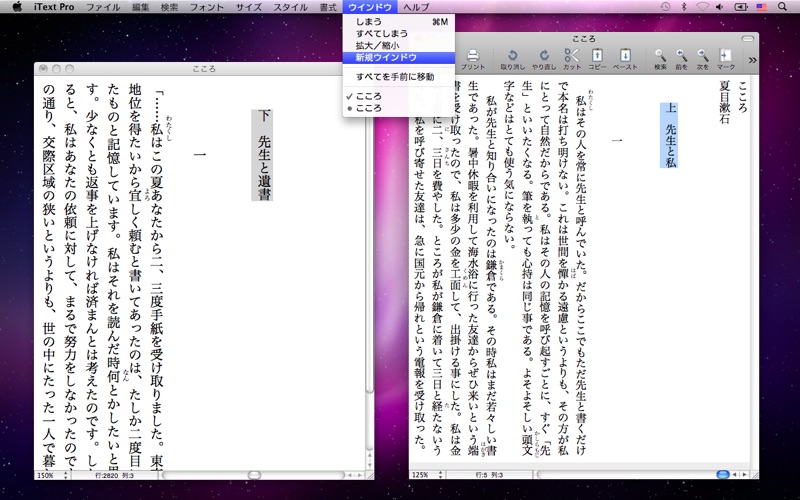Click blue horizontal scroll thumb in right window
This screenshot has height=500, width=800.
coord(722,474)
